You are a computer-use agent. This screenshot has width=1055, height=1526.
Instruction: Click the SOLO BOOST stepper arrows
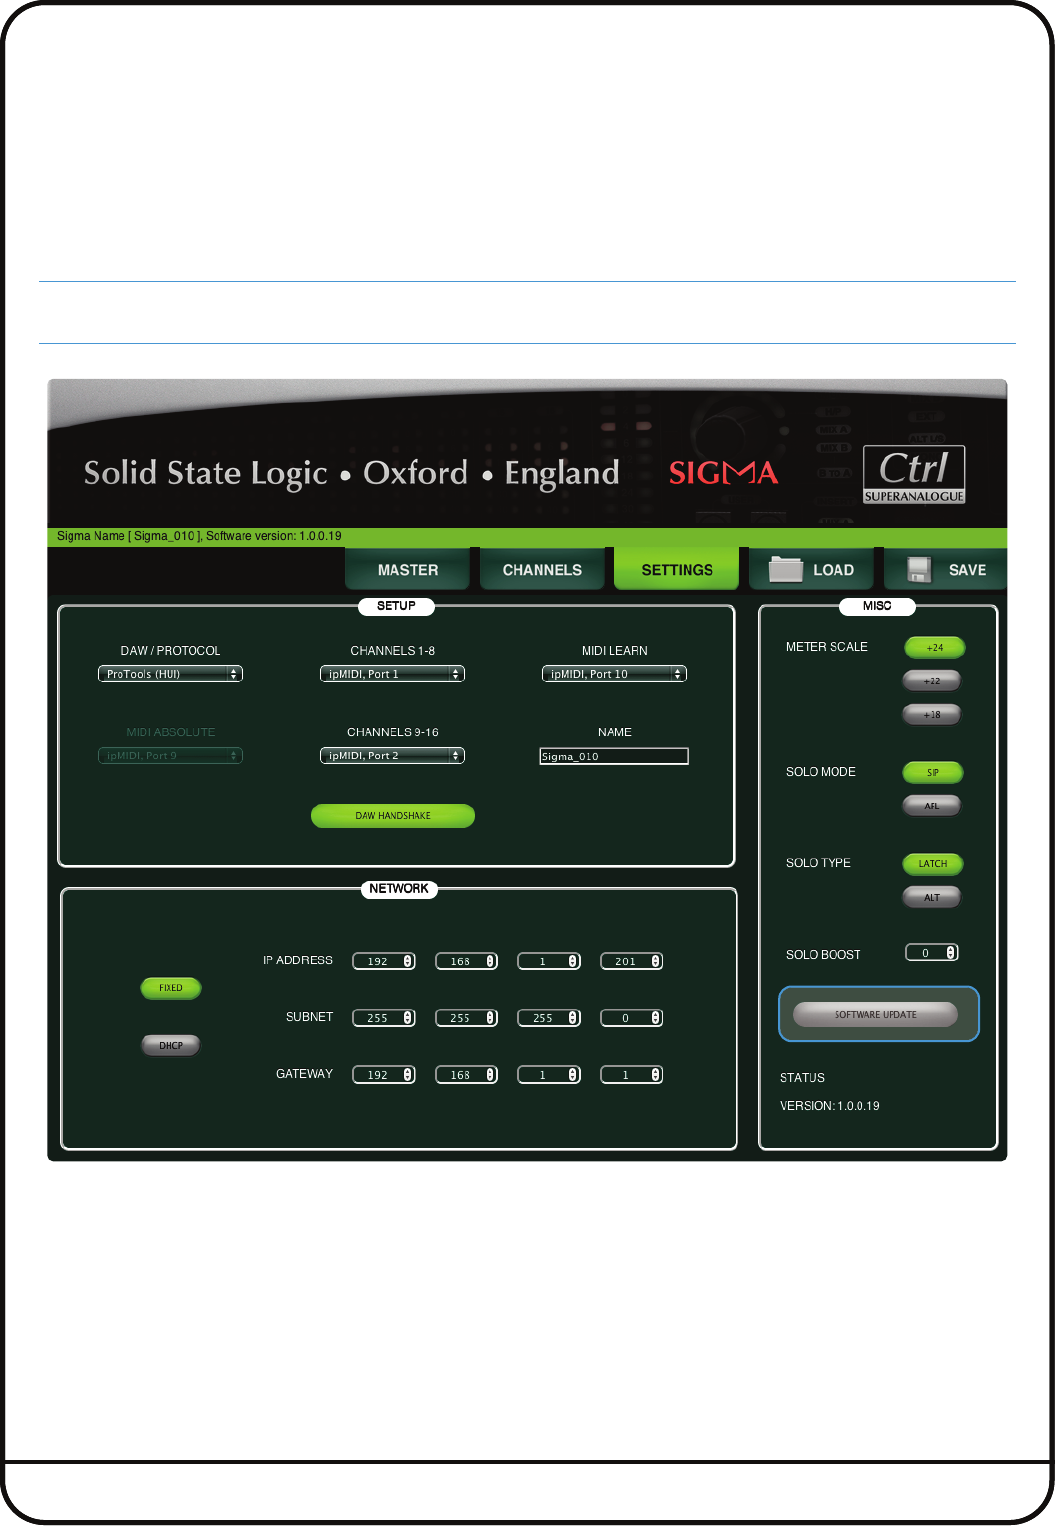point(951,952)
